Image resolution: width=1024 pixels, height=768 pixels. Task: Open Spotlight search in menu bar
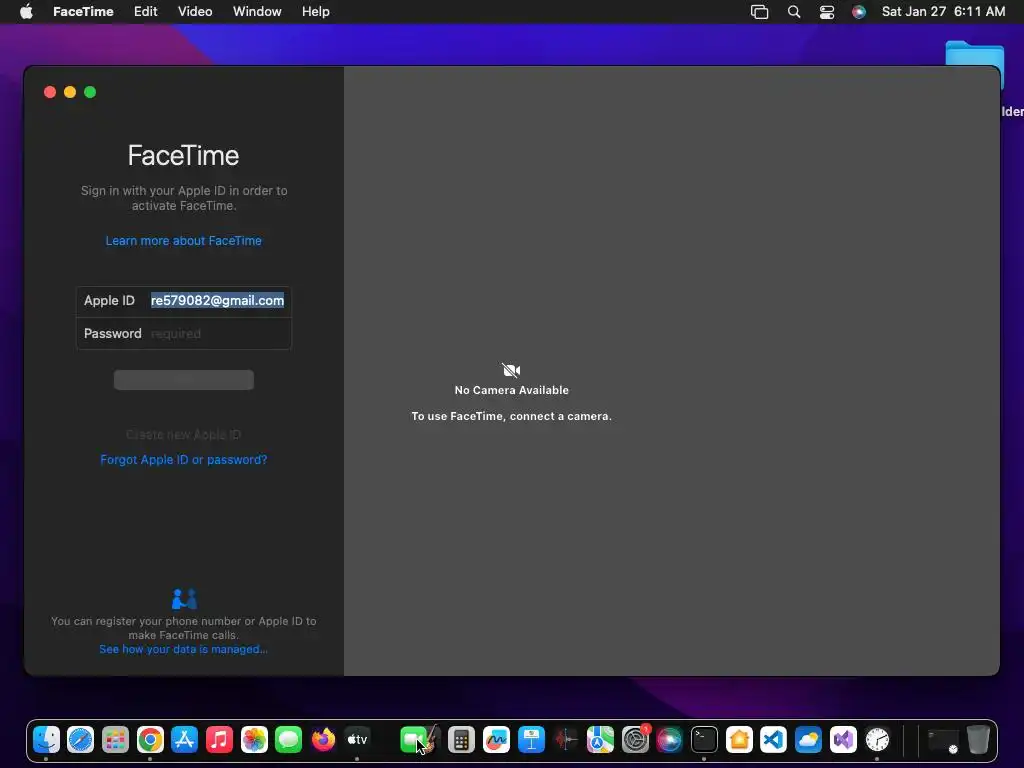[793, 12]
